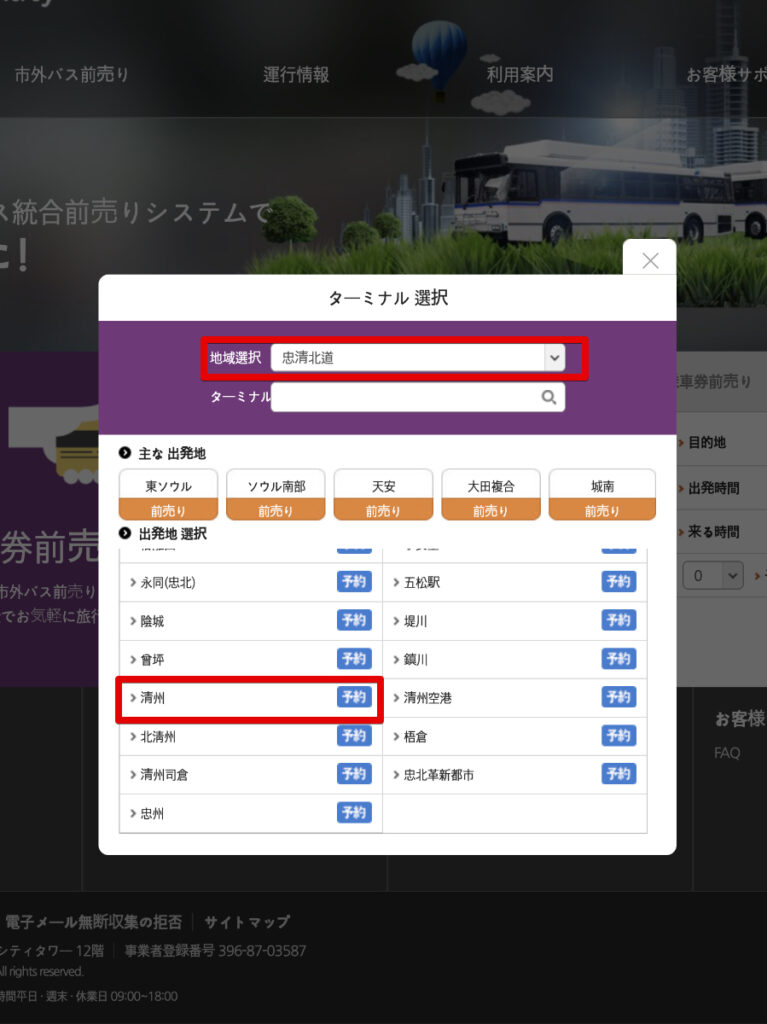Screen dimensions: 767x1024
Task: Select 永同(忠北) terminal name
Action: [167, 583]
